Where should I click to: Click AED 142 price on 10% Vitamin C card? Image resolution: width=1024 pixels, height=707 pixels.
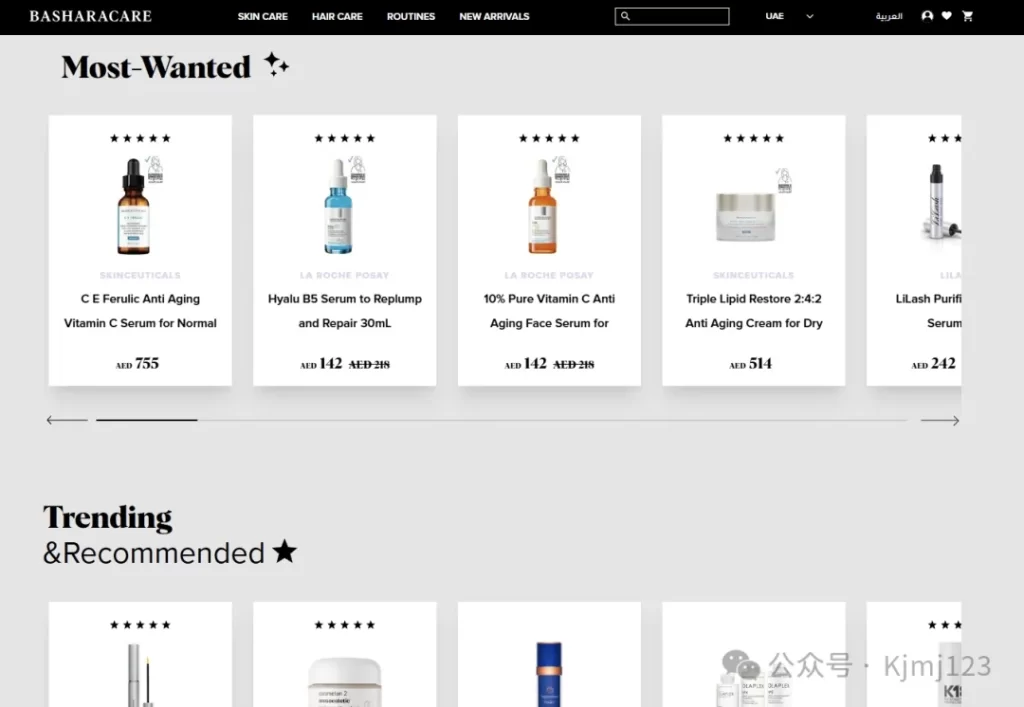[x=526, y=364]
